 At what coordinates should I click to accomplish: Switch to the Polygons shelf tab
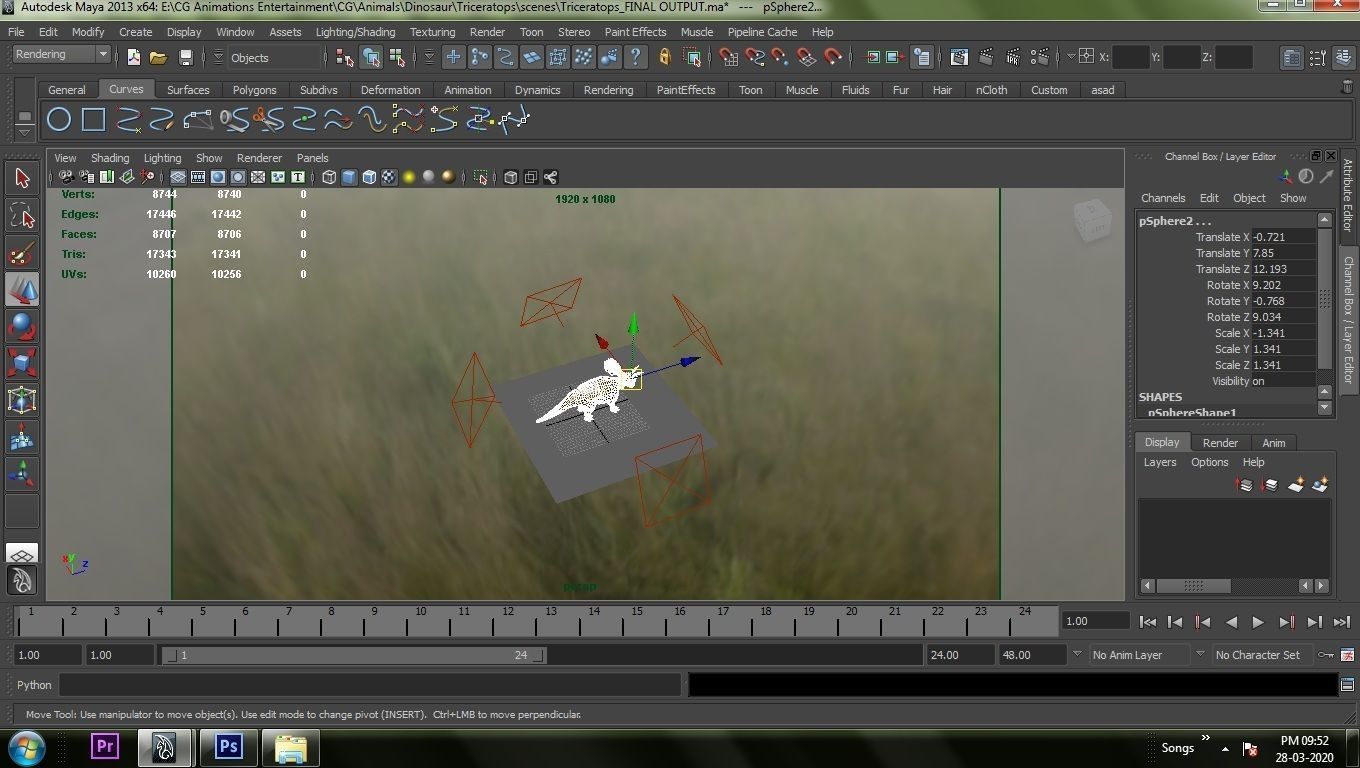[254, 90]
